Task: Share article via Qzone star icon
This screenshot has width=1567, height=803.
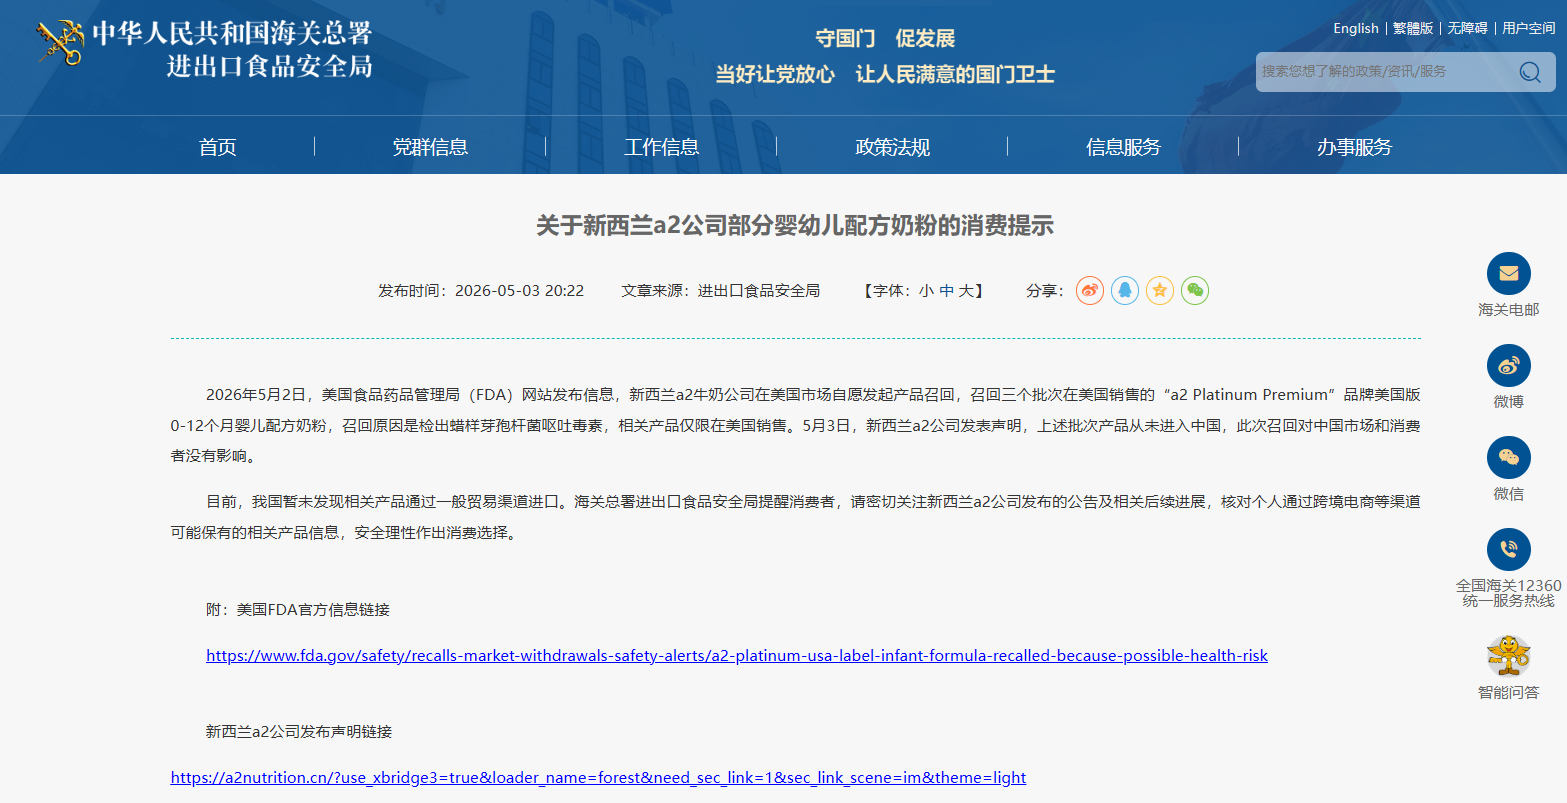Action: [x=1160, y=291]
